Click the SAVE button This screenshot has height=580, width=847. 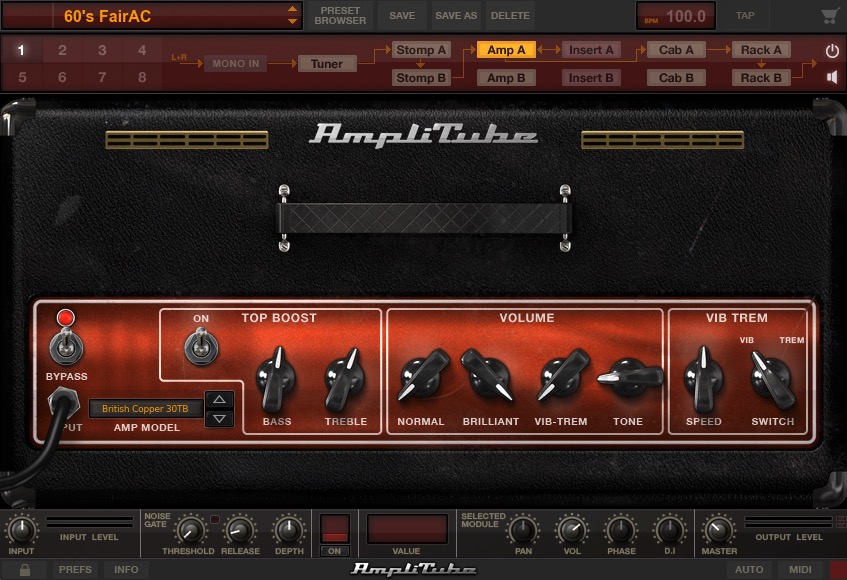[x=402, y=16]
